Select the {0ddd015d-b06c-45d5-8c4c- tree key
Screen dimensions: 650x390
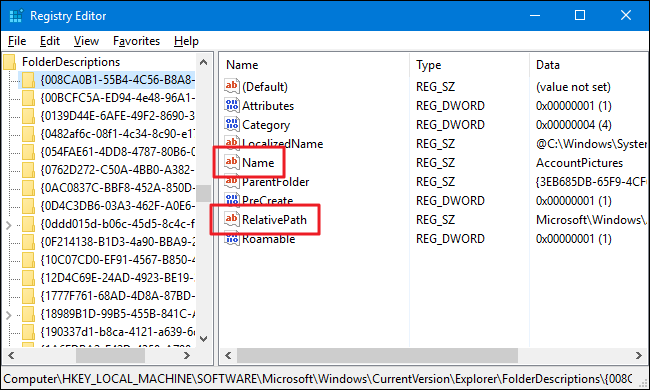(x=117, y=224)
